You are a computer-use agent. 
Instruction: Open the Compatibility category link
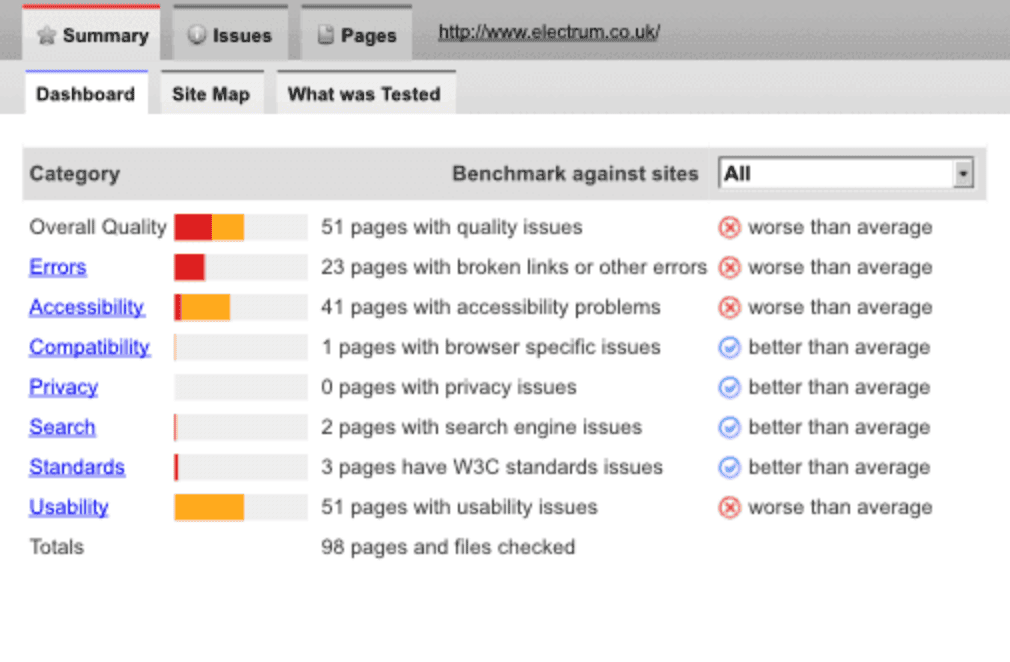[x=89, y=348]
